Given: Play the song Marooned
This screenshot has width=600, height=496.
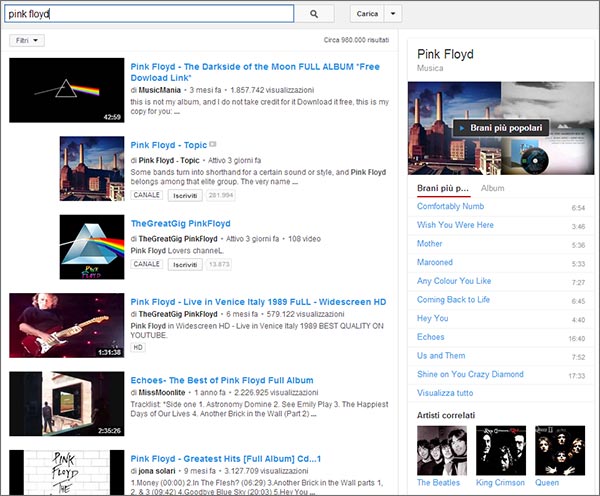Looking at the screenshot, I should coord(435,263).
